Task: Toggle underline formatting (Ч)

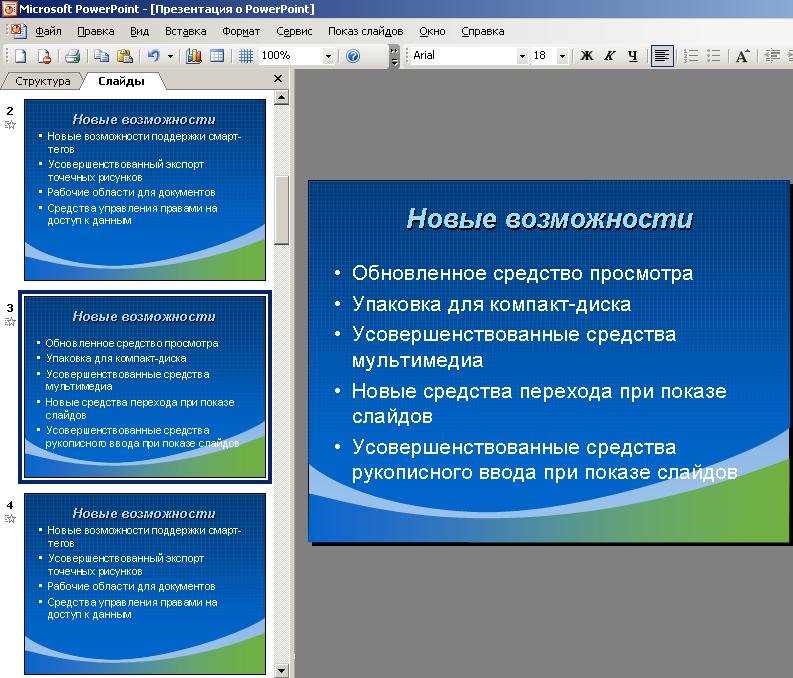Action: (633, 56)
